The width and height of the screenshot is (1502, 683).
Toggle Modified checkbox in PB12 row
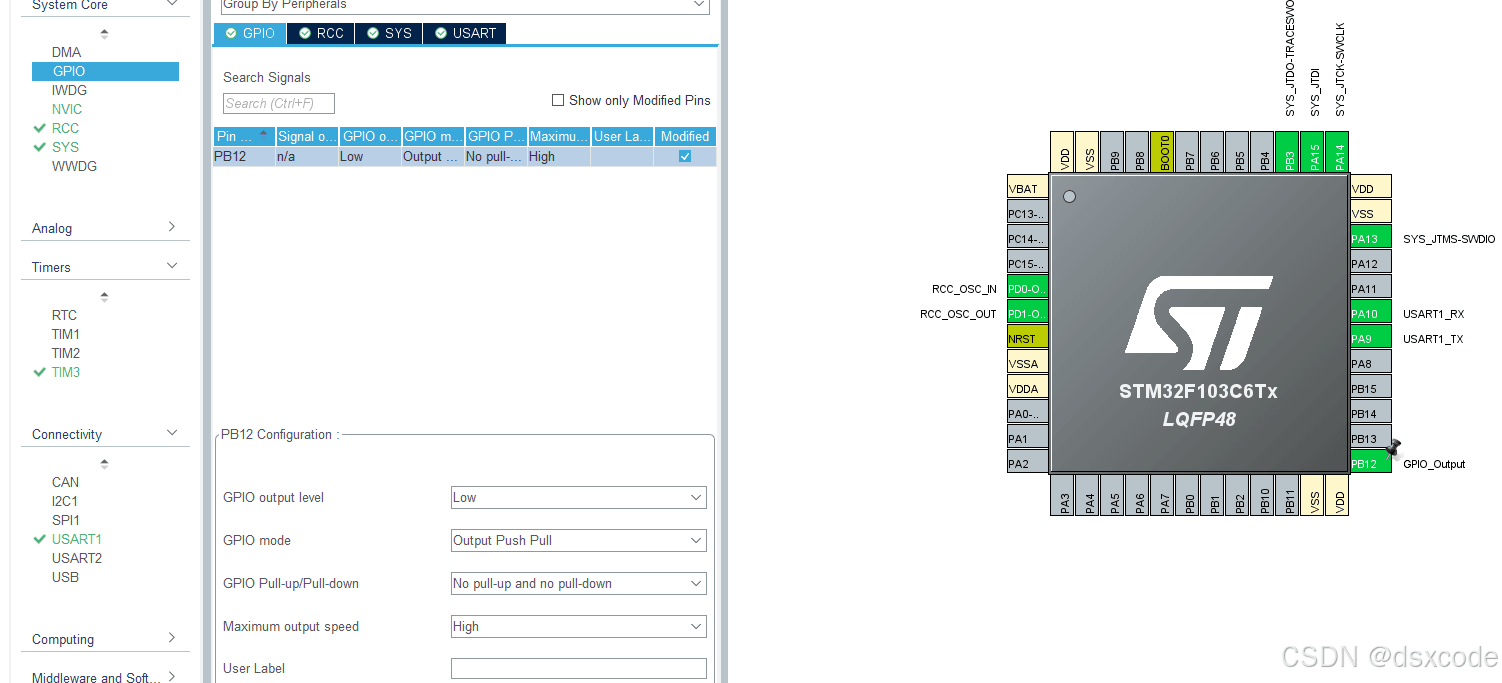click(x=685, y=156)
